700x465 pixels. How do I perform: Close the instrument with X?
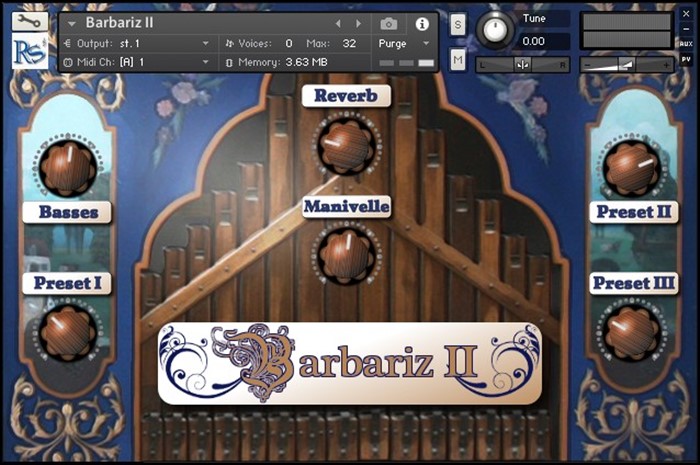pyautogui.click(x=686, y=14)
